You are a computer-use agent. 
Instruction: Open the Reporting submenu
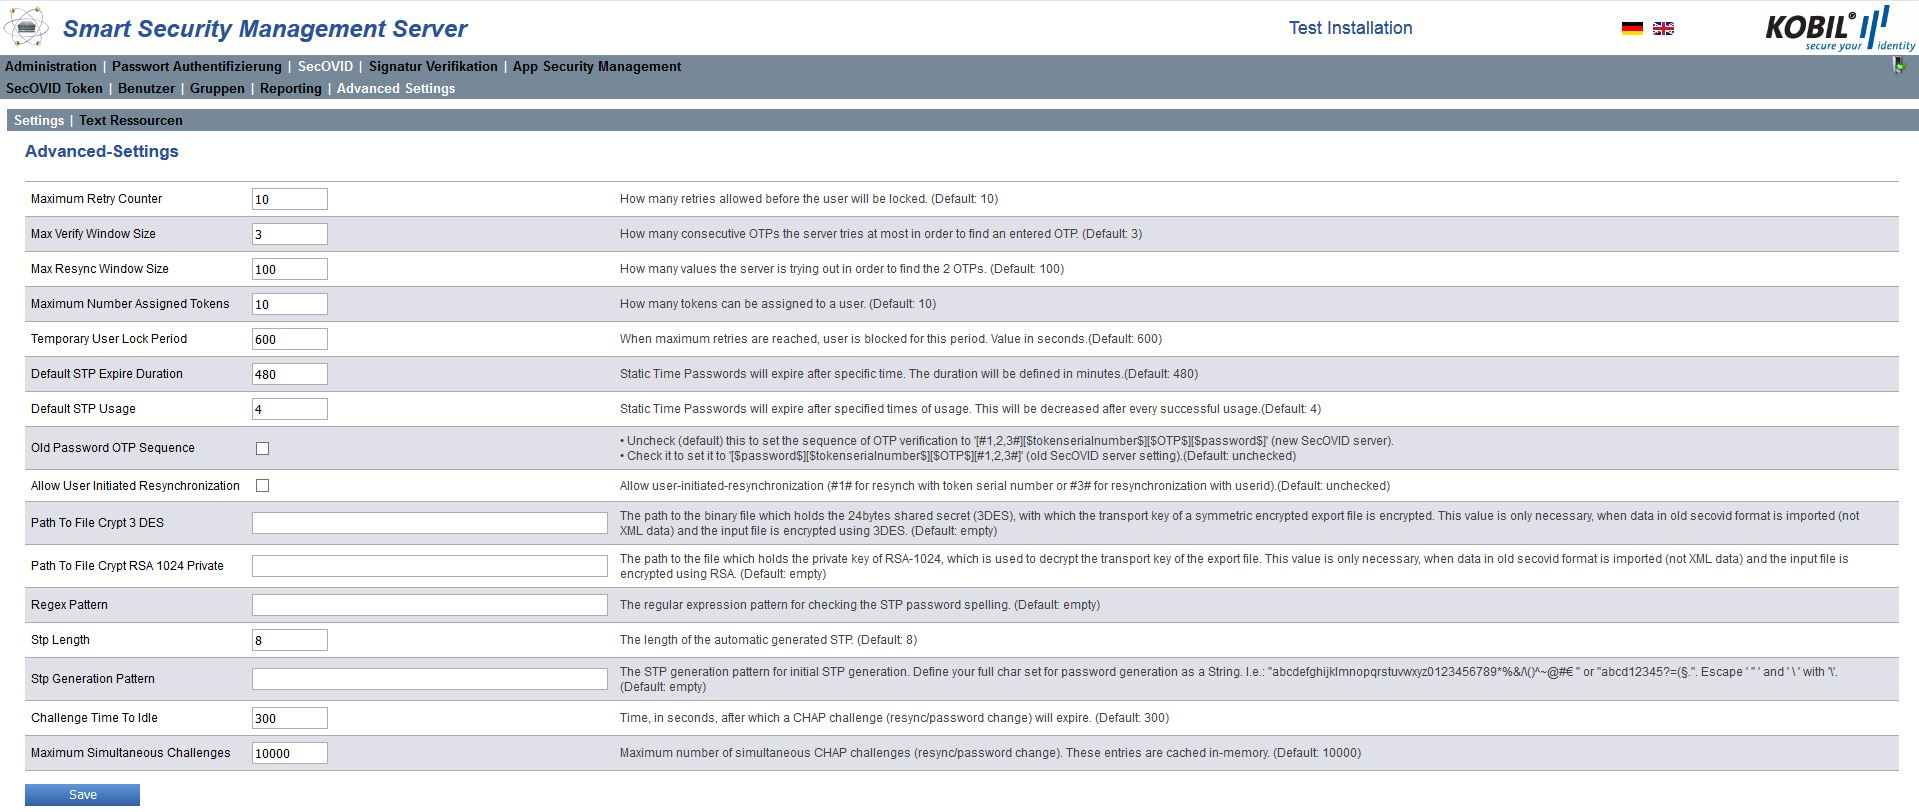291,88
